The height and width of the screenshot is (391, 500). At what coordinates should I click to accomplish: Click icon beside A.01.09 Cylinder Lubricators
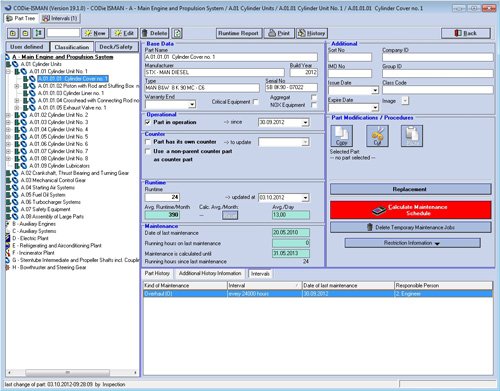click(21, 166)
